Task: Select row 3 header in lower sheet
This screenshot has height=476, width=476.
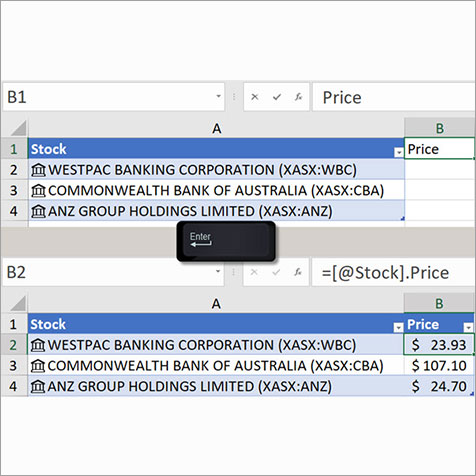Action: click(13, 366)
